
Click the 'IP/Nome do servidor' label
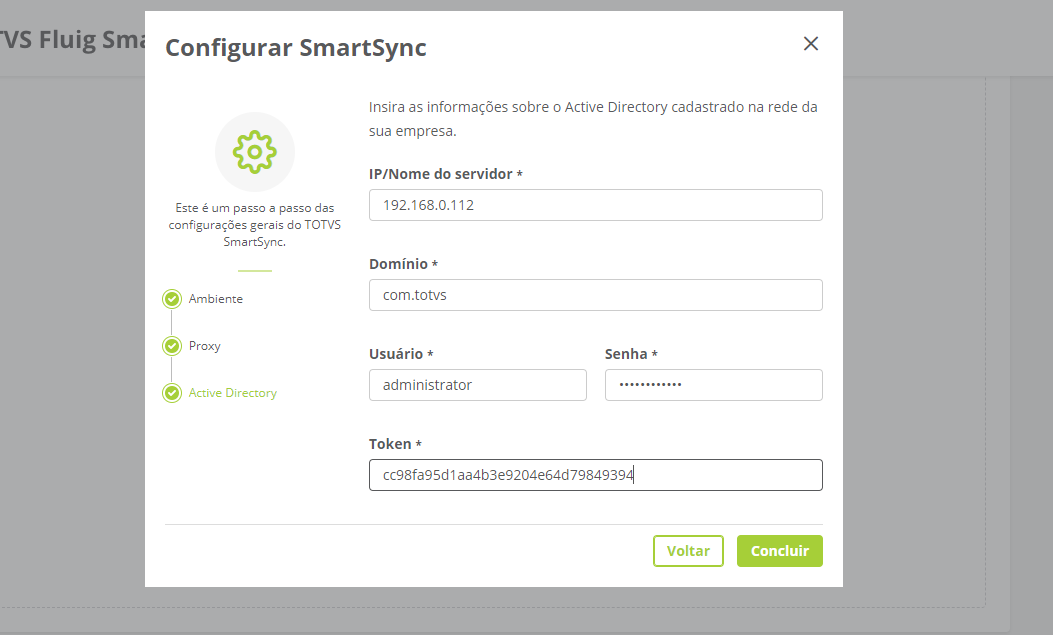point(445,174)
